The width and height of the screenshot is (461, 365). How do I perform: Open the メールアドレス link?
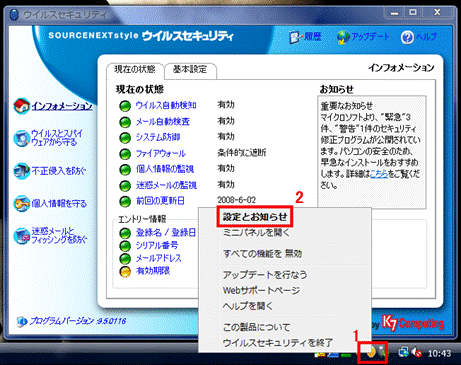tap(158, 258)
